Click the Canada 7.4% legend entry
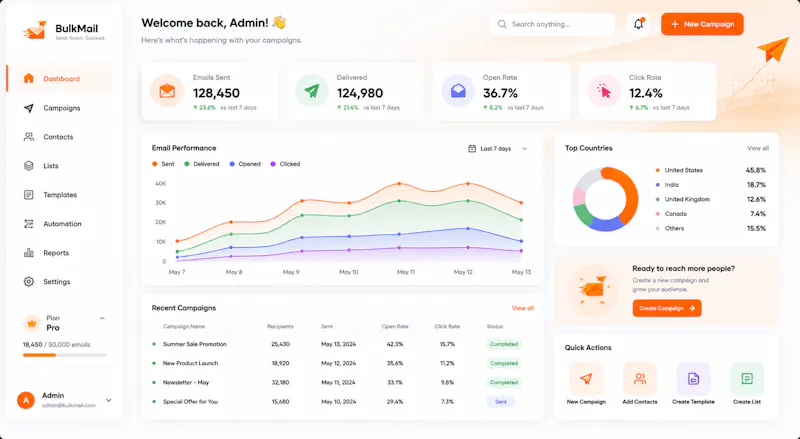 click(711, 214)
